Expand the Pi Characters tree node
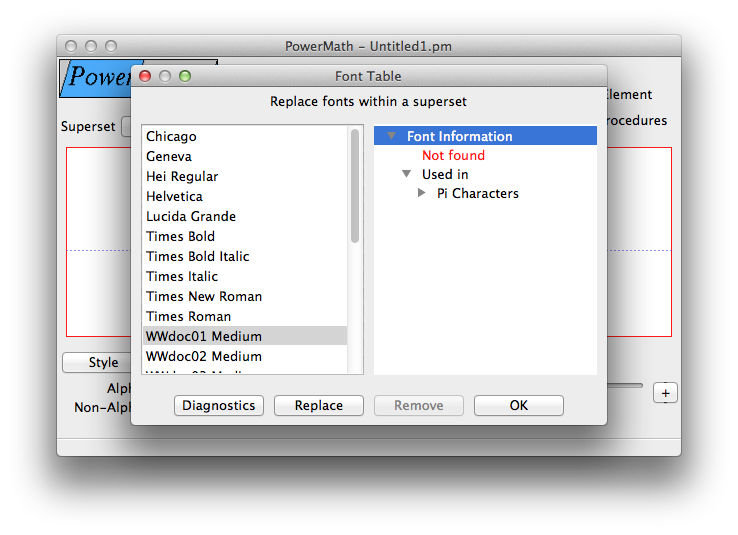The height and width of the screenshot is (535, 738). (x=422, y=192)
